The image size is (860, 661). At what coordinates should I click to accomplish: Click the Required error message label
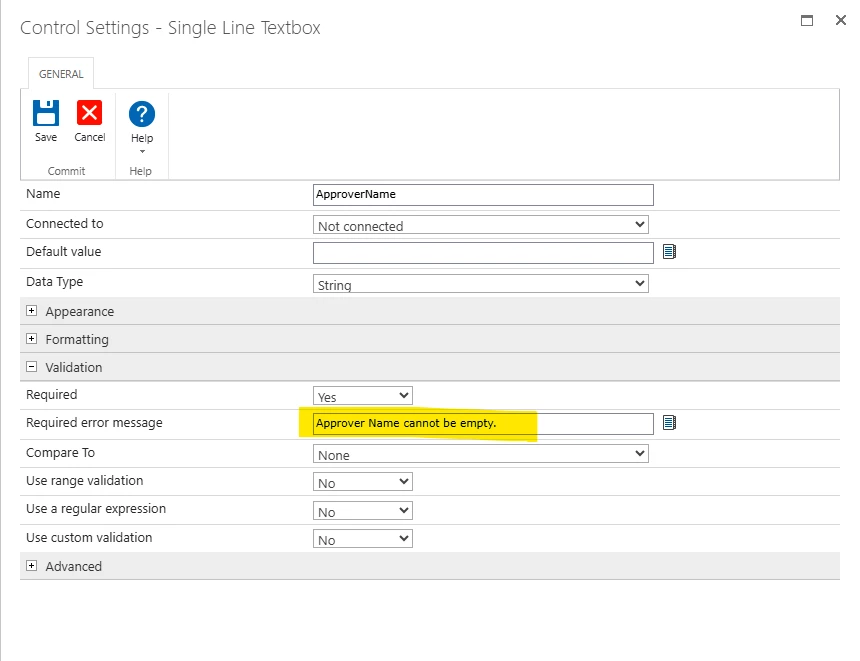(x=94, y=423)
